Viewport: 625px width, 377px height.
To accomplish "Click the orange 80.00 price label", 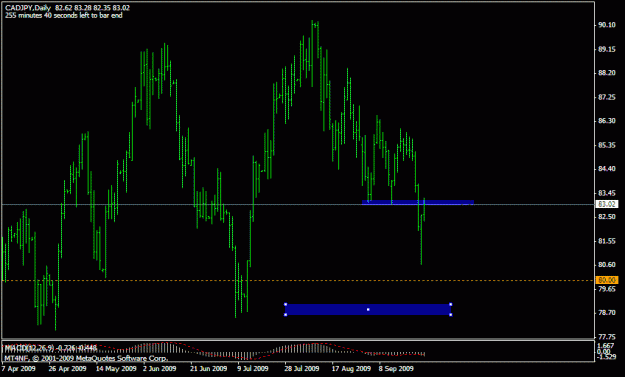I will 606,280.
